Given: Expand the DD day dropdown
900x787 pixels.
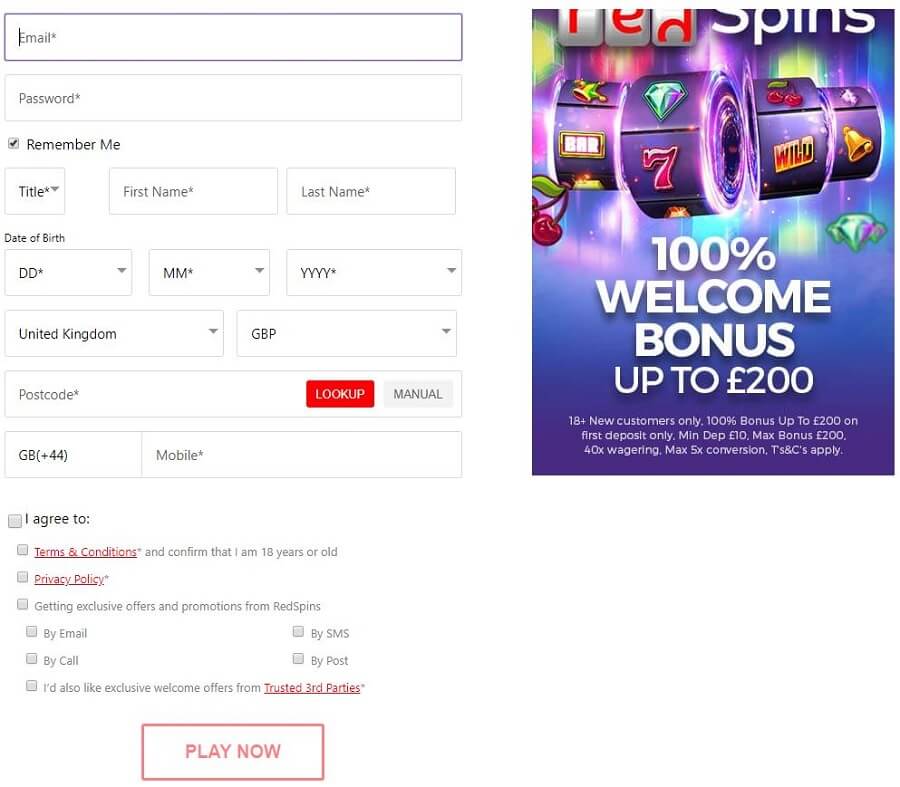Looking at the screenshot, I should [68, 273].
